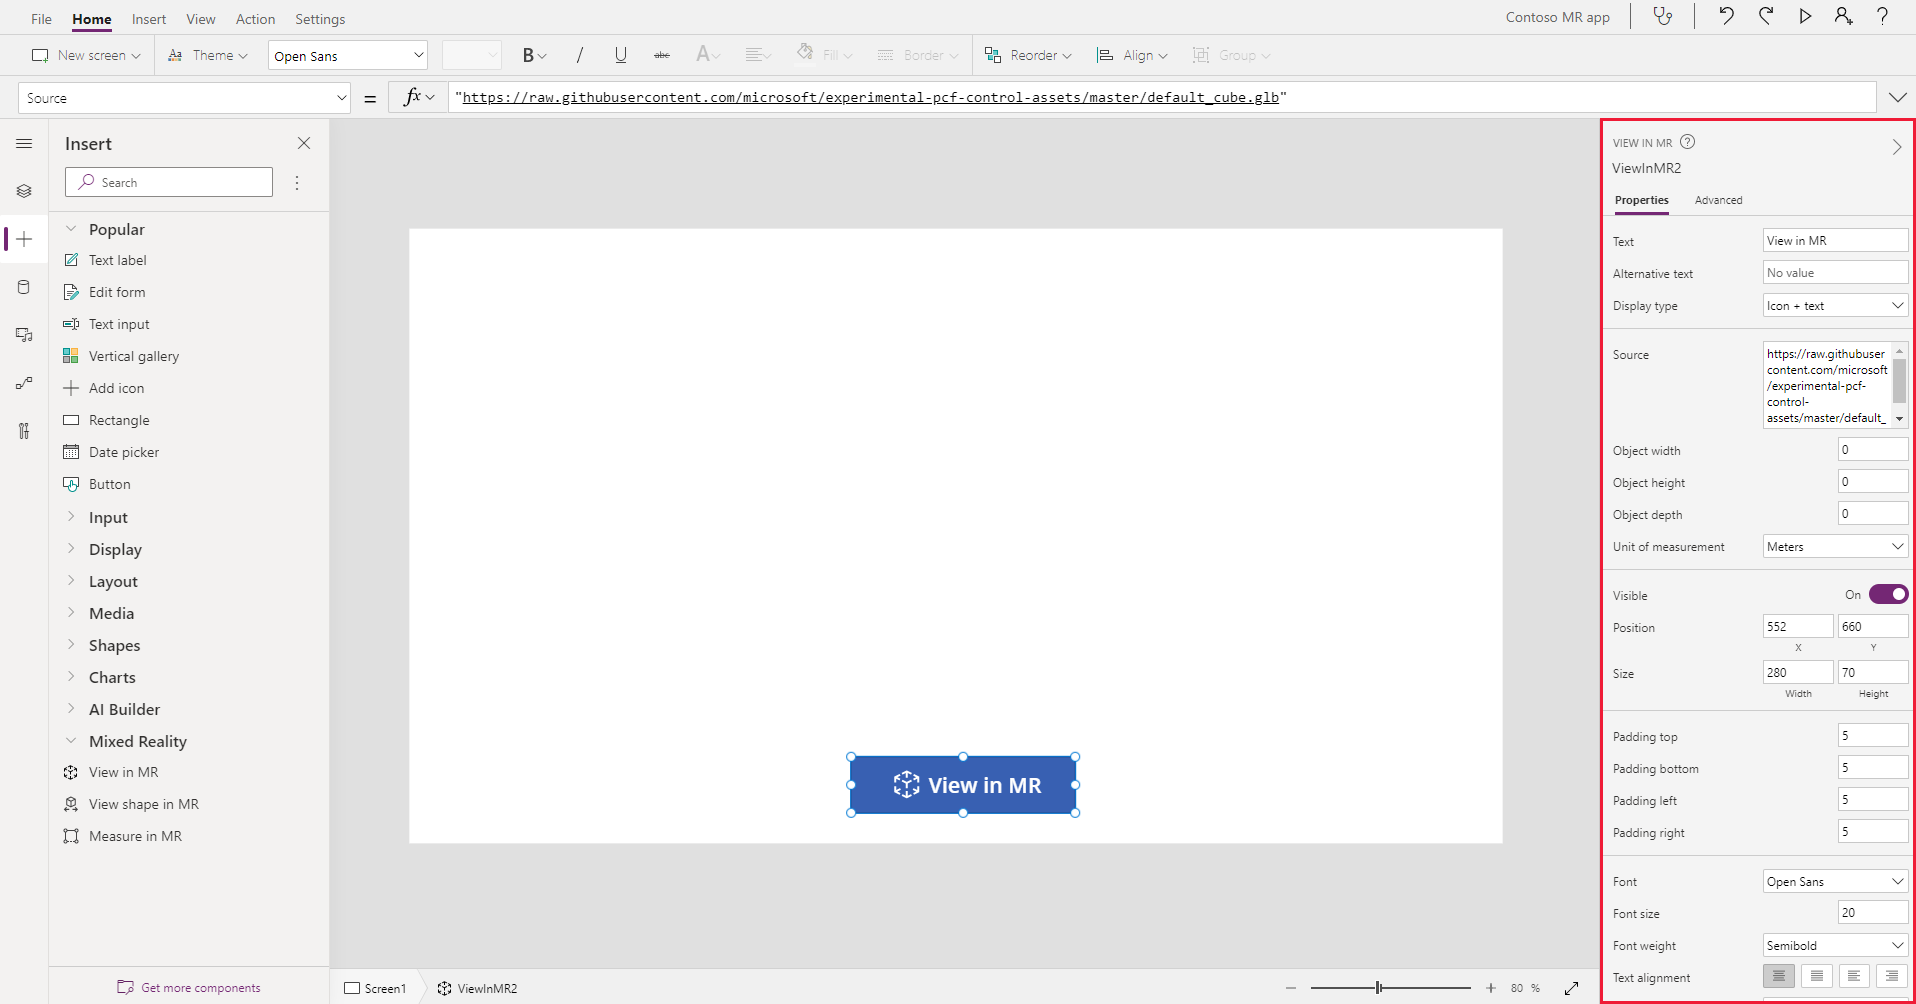Toggle Italic formatting

[x=580, y=55]
